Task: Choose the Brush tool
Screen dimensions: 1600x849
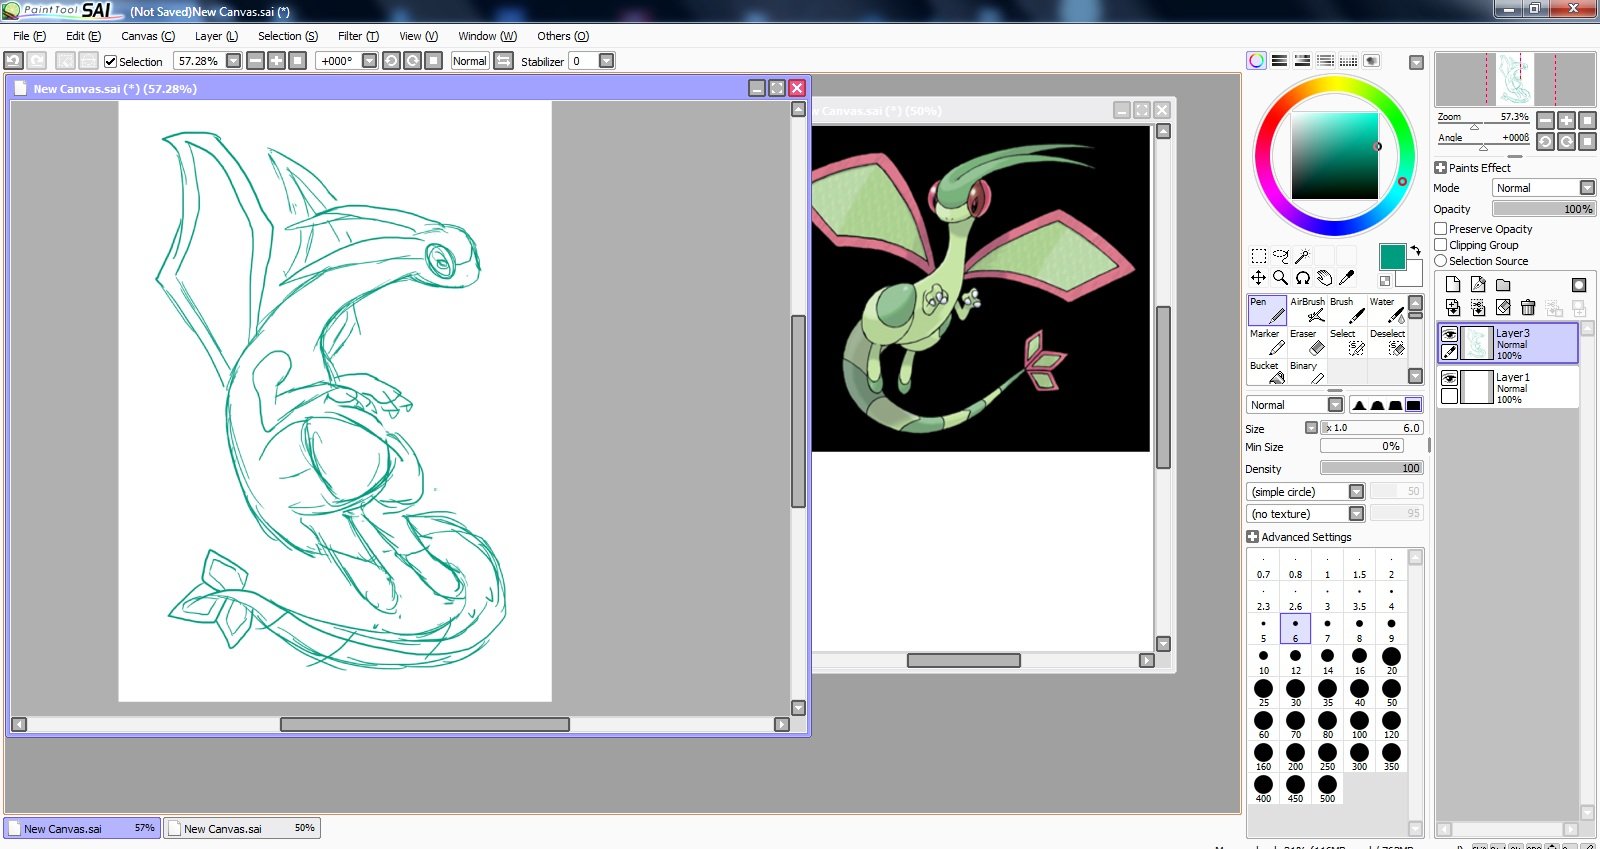Action: pyautogui.click(x=1346, y=310)
